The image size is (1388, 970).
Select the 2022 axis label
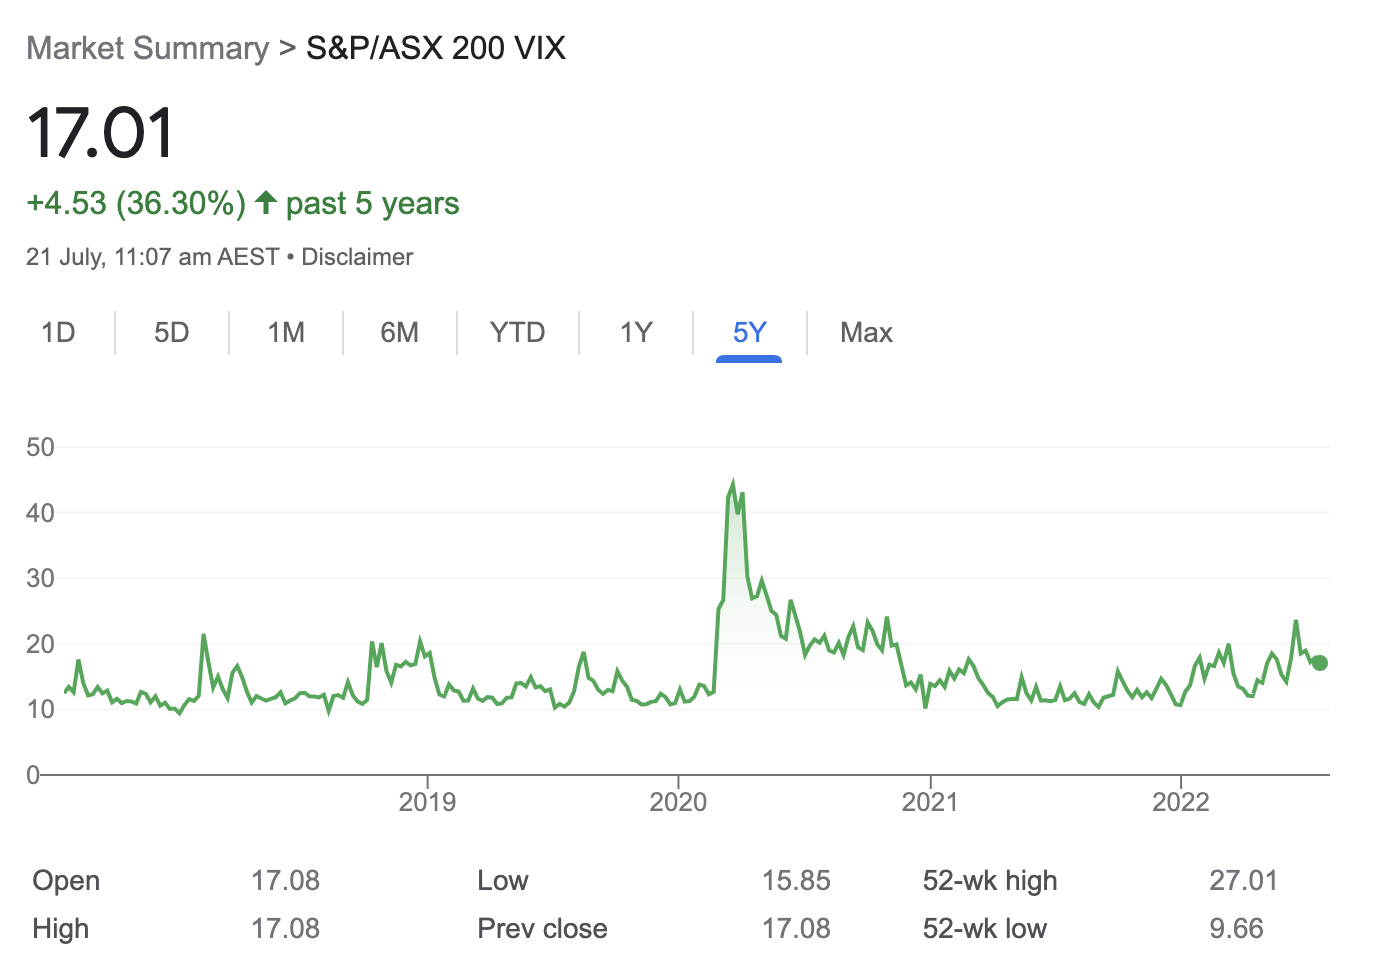(1181, 802)
